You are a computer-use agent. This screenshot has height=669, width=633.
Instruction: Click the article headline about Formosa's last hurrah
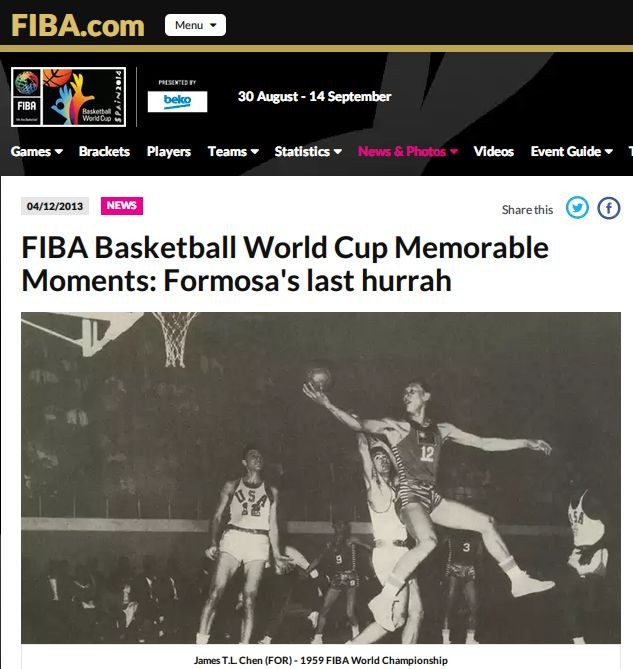click(285, 264)
